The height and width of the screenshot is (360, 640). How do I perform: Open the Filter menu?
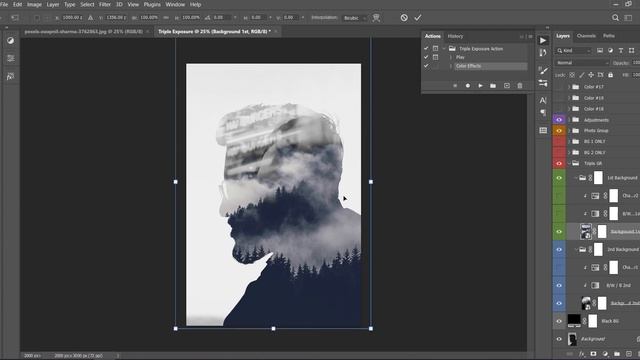click(104, 4)
